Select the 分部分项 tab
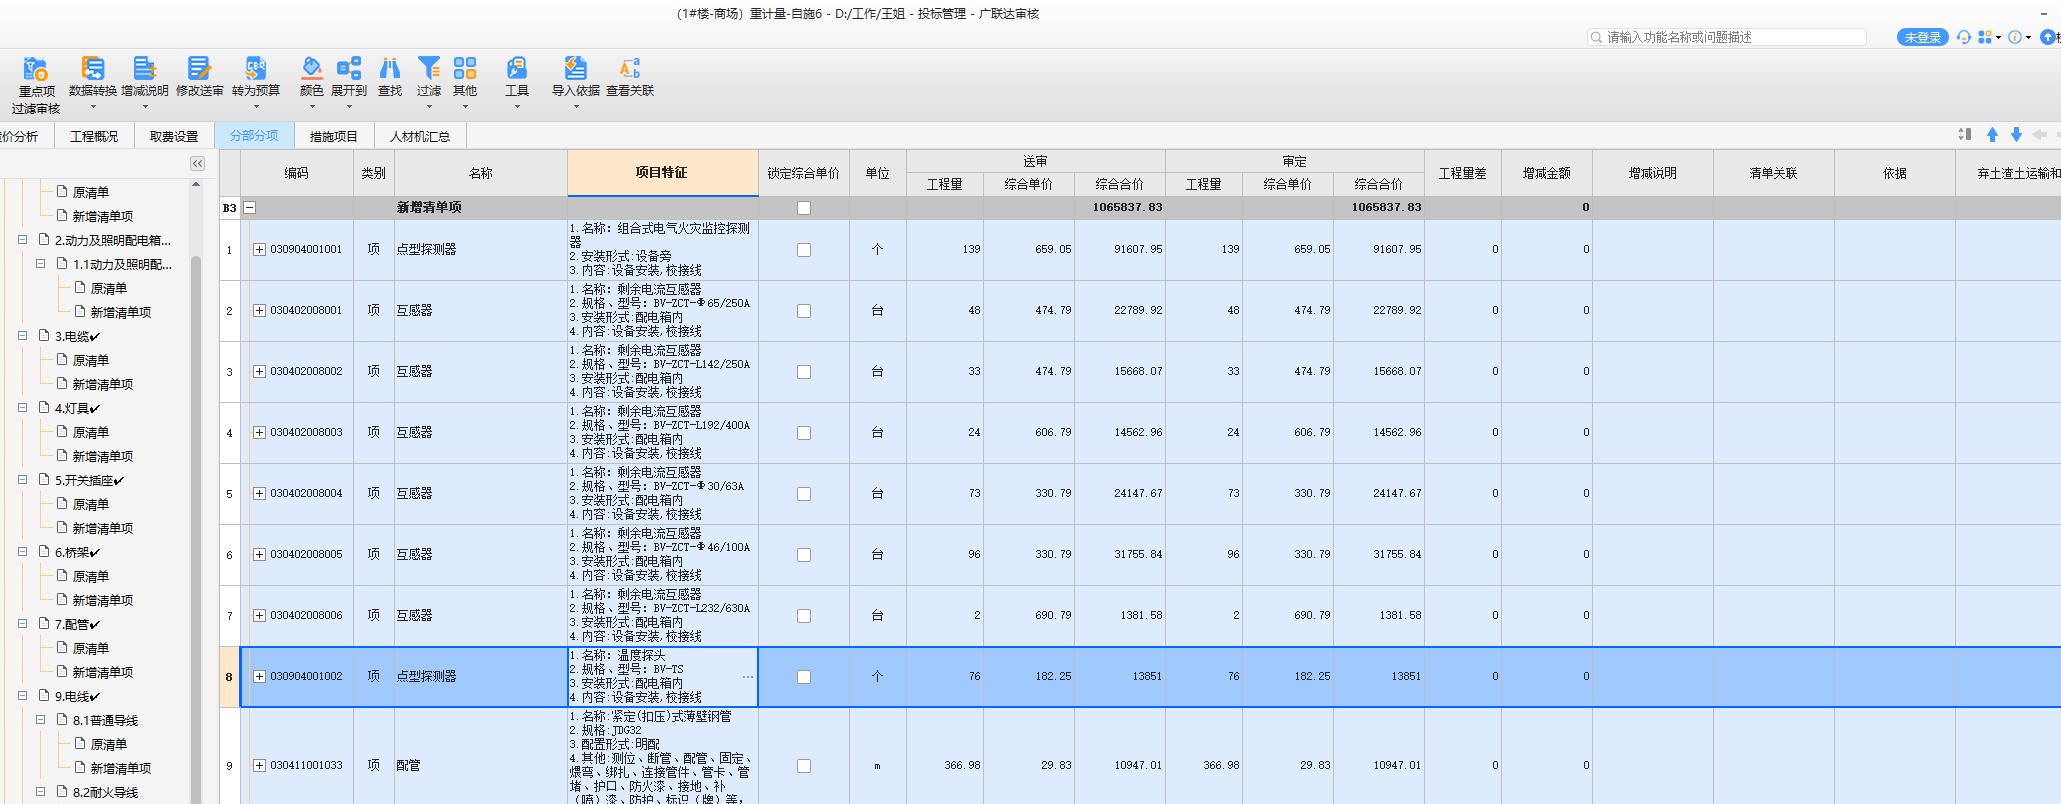This screenshot has width=2061, height=804. pyautogui.click(x=254, y=136)
